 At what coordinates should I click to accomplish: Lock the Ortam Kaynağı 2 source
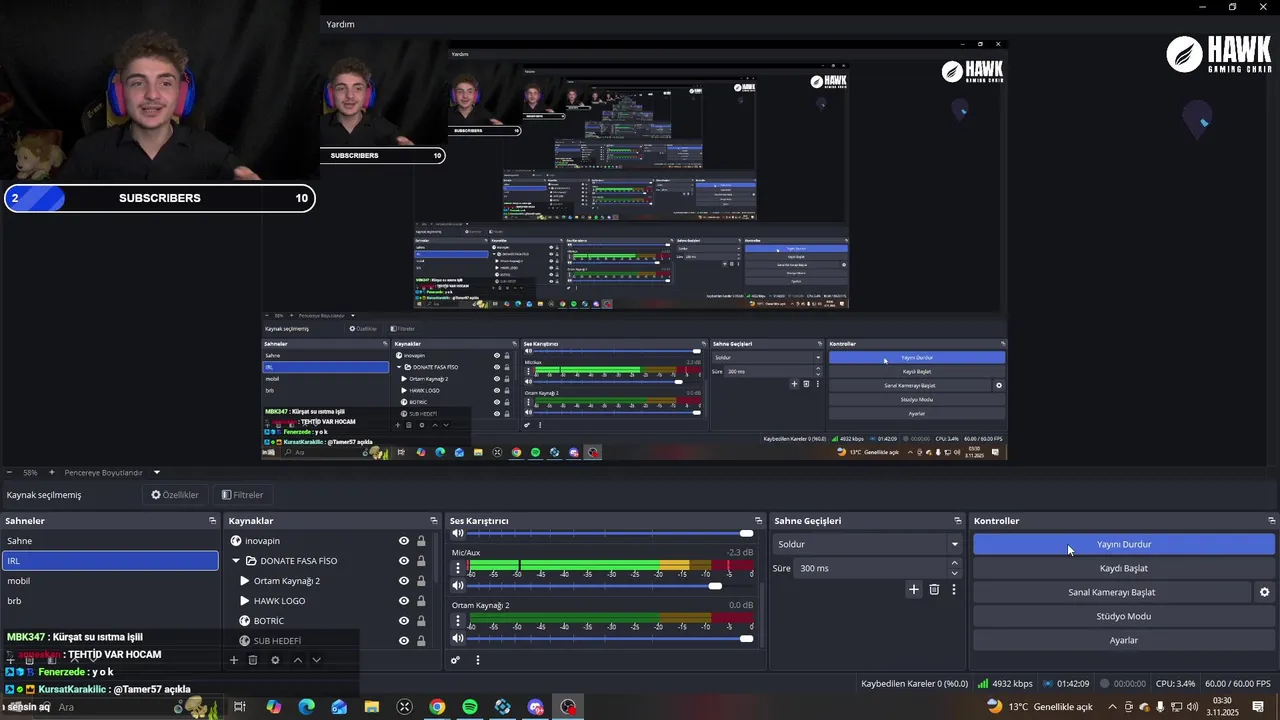(421, 581)
